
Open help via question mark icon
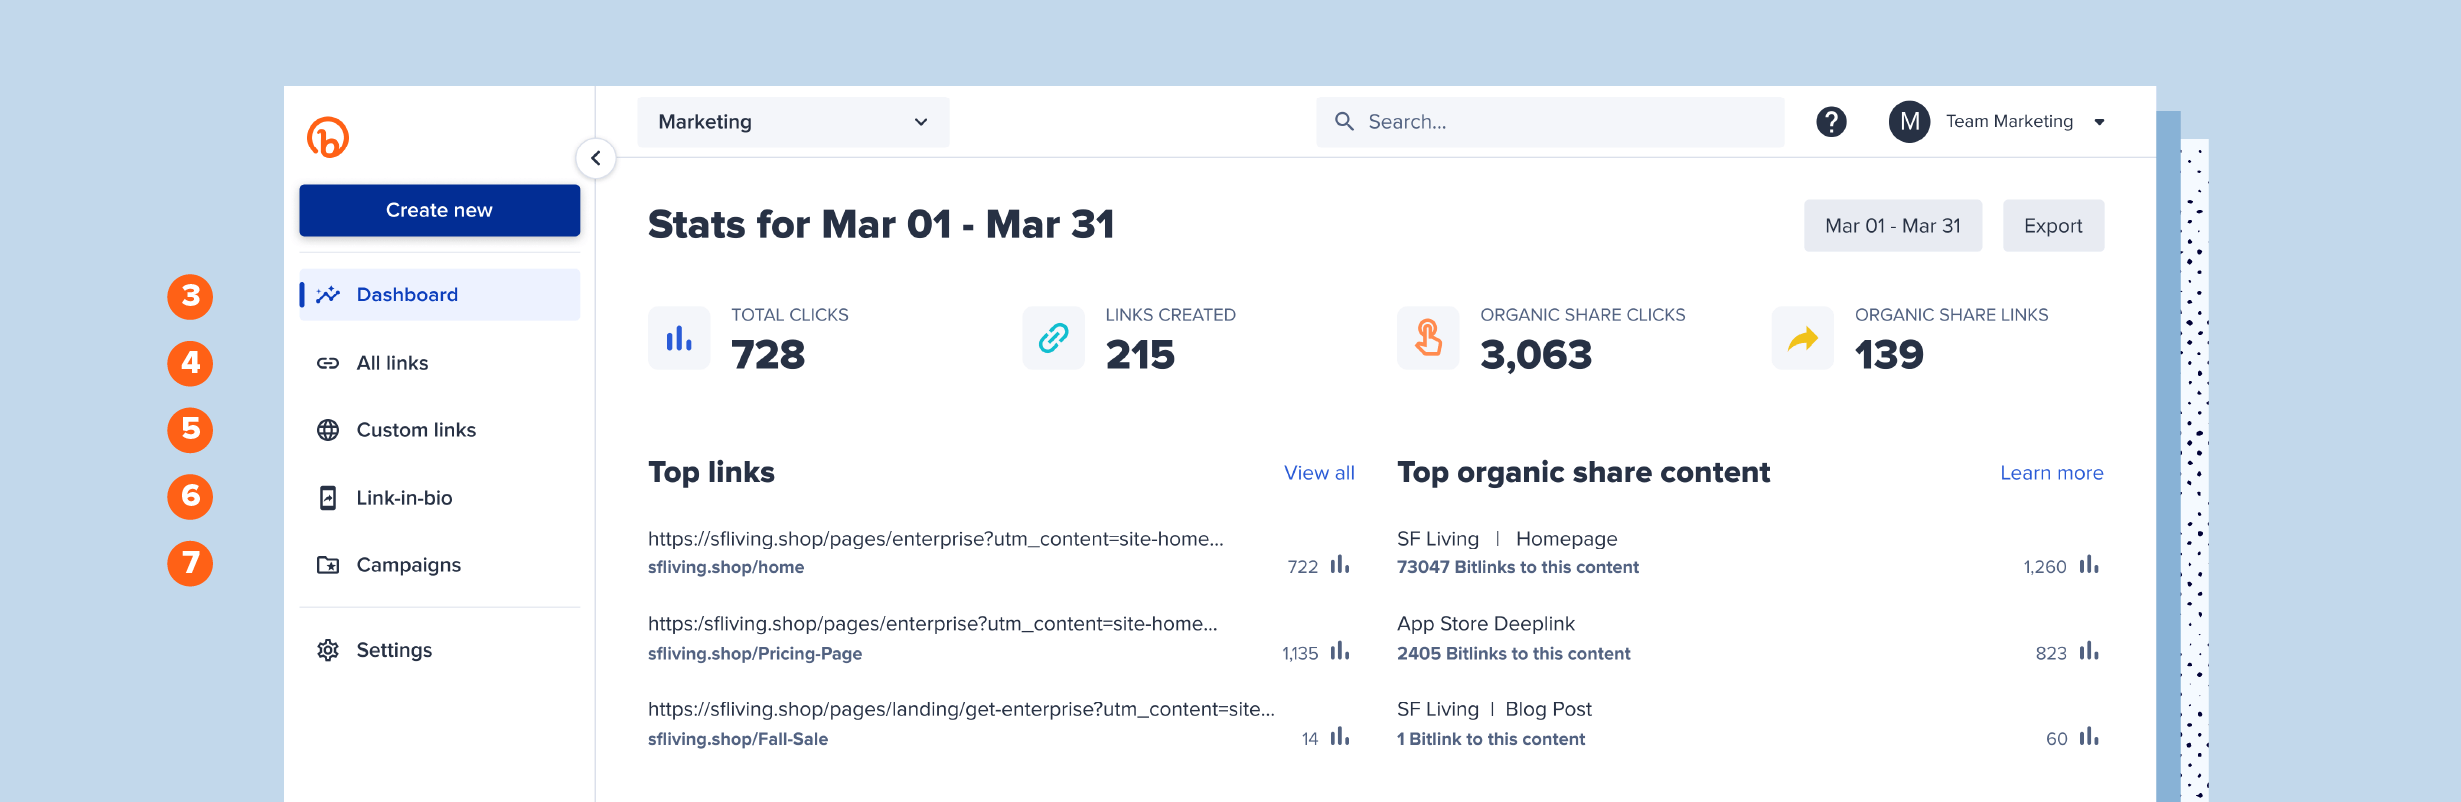click(x=1831, y=122)
